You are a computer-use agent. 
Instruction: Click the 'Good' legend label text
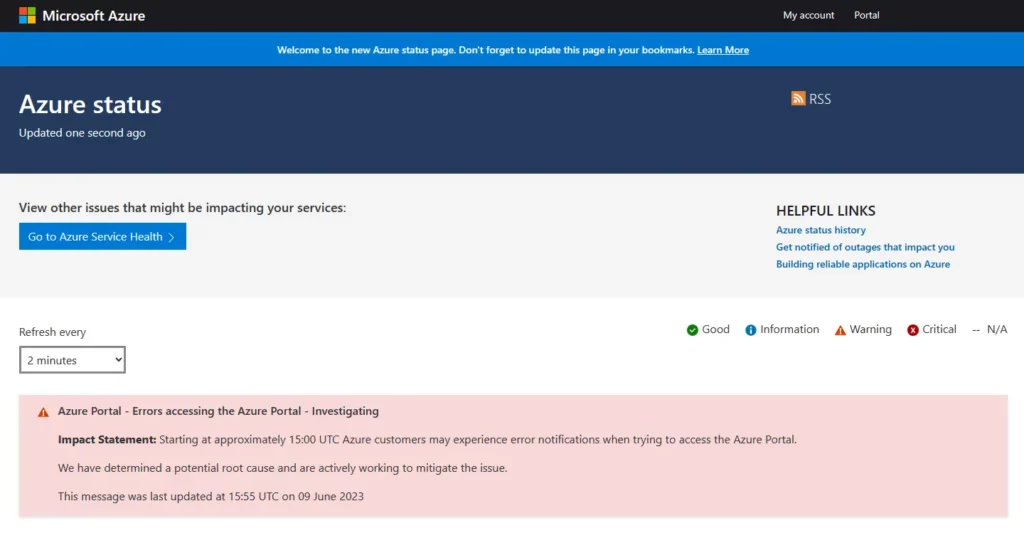pyautogui.click(x=716, y=329)
